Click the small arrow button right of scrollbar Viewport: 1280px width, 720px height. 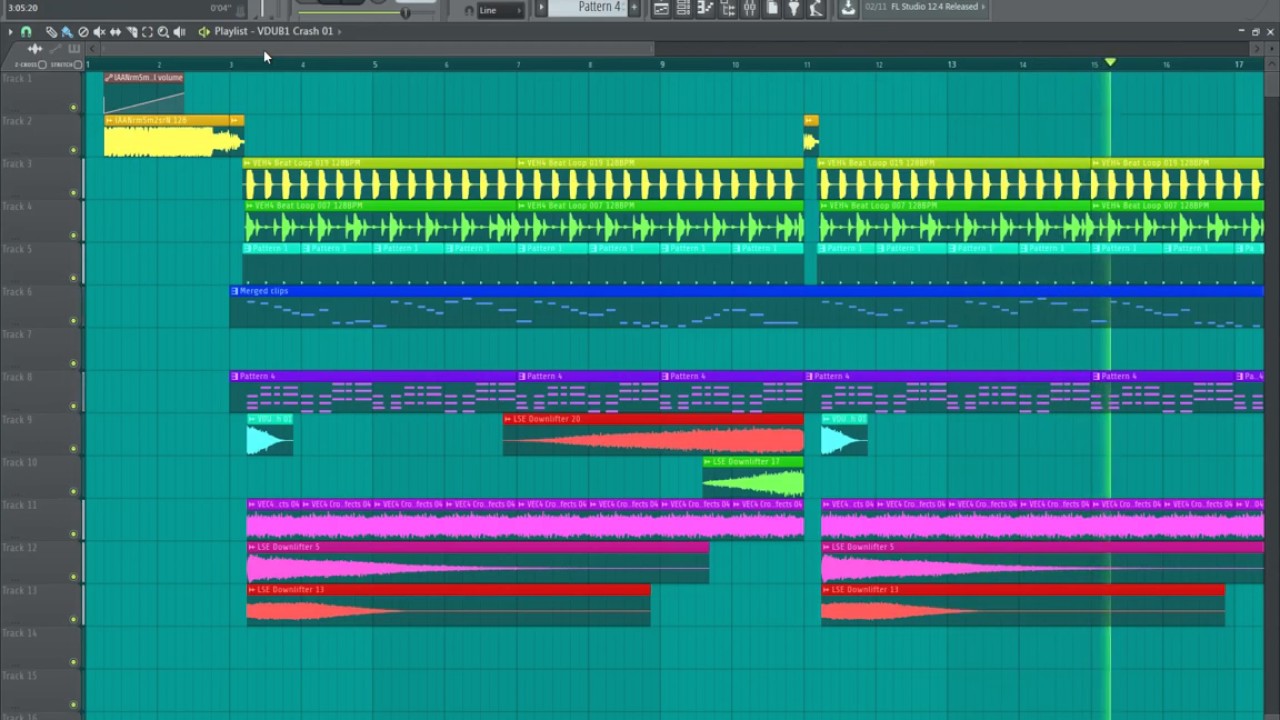tap(1257, 48)
